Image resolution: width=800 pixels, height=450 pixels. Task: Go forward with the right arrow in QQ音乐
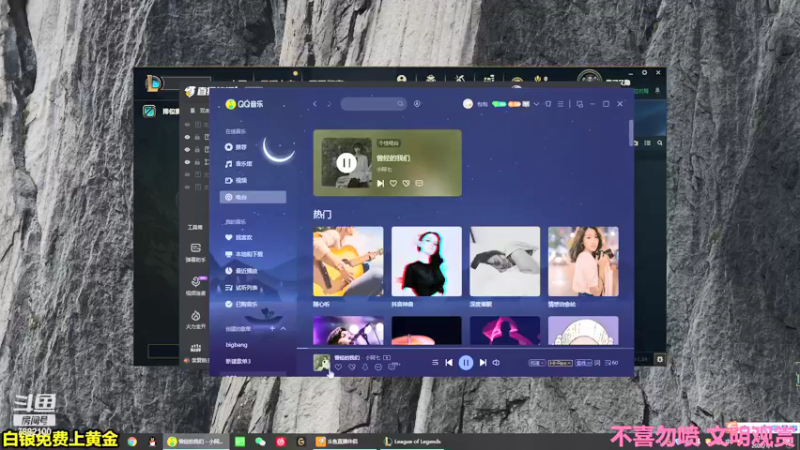329,104
